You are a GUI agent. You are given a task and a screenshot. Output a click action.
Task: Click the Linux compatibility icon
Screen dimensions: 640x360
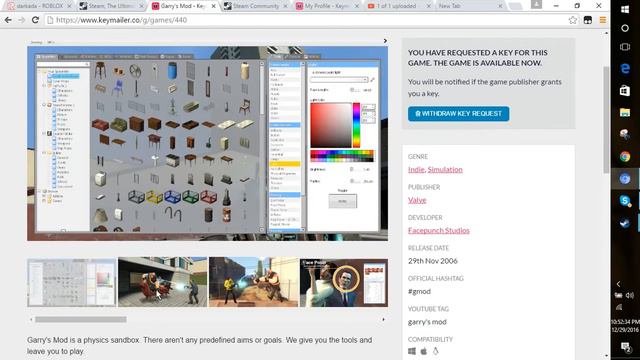436,351
